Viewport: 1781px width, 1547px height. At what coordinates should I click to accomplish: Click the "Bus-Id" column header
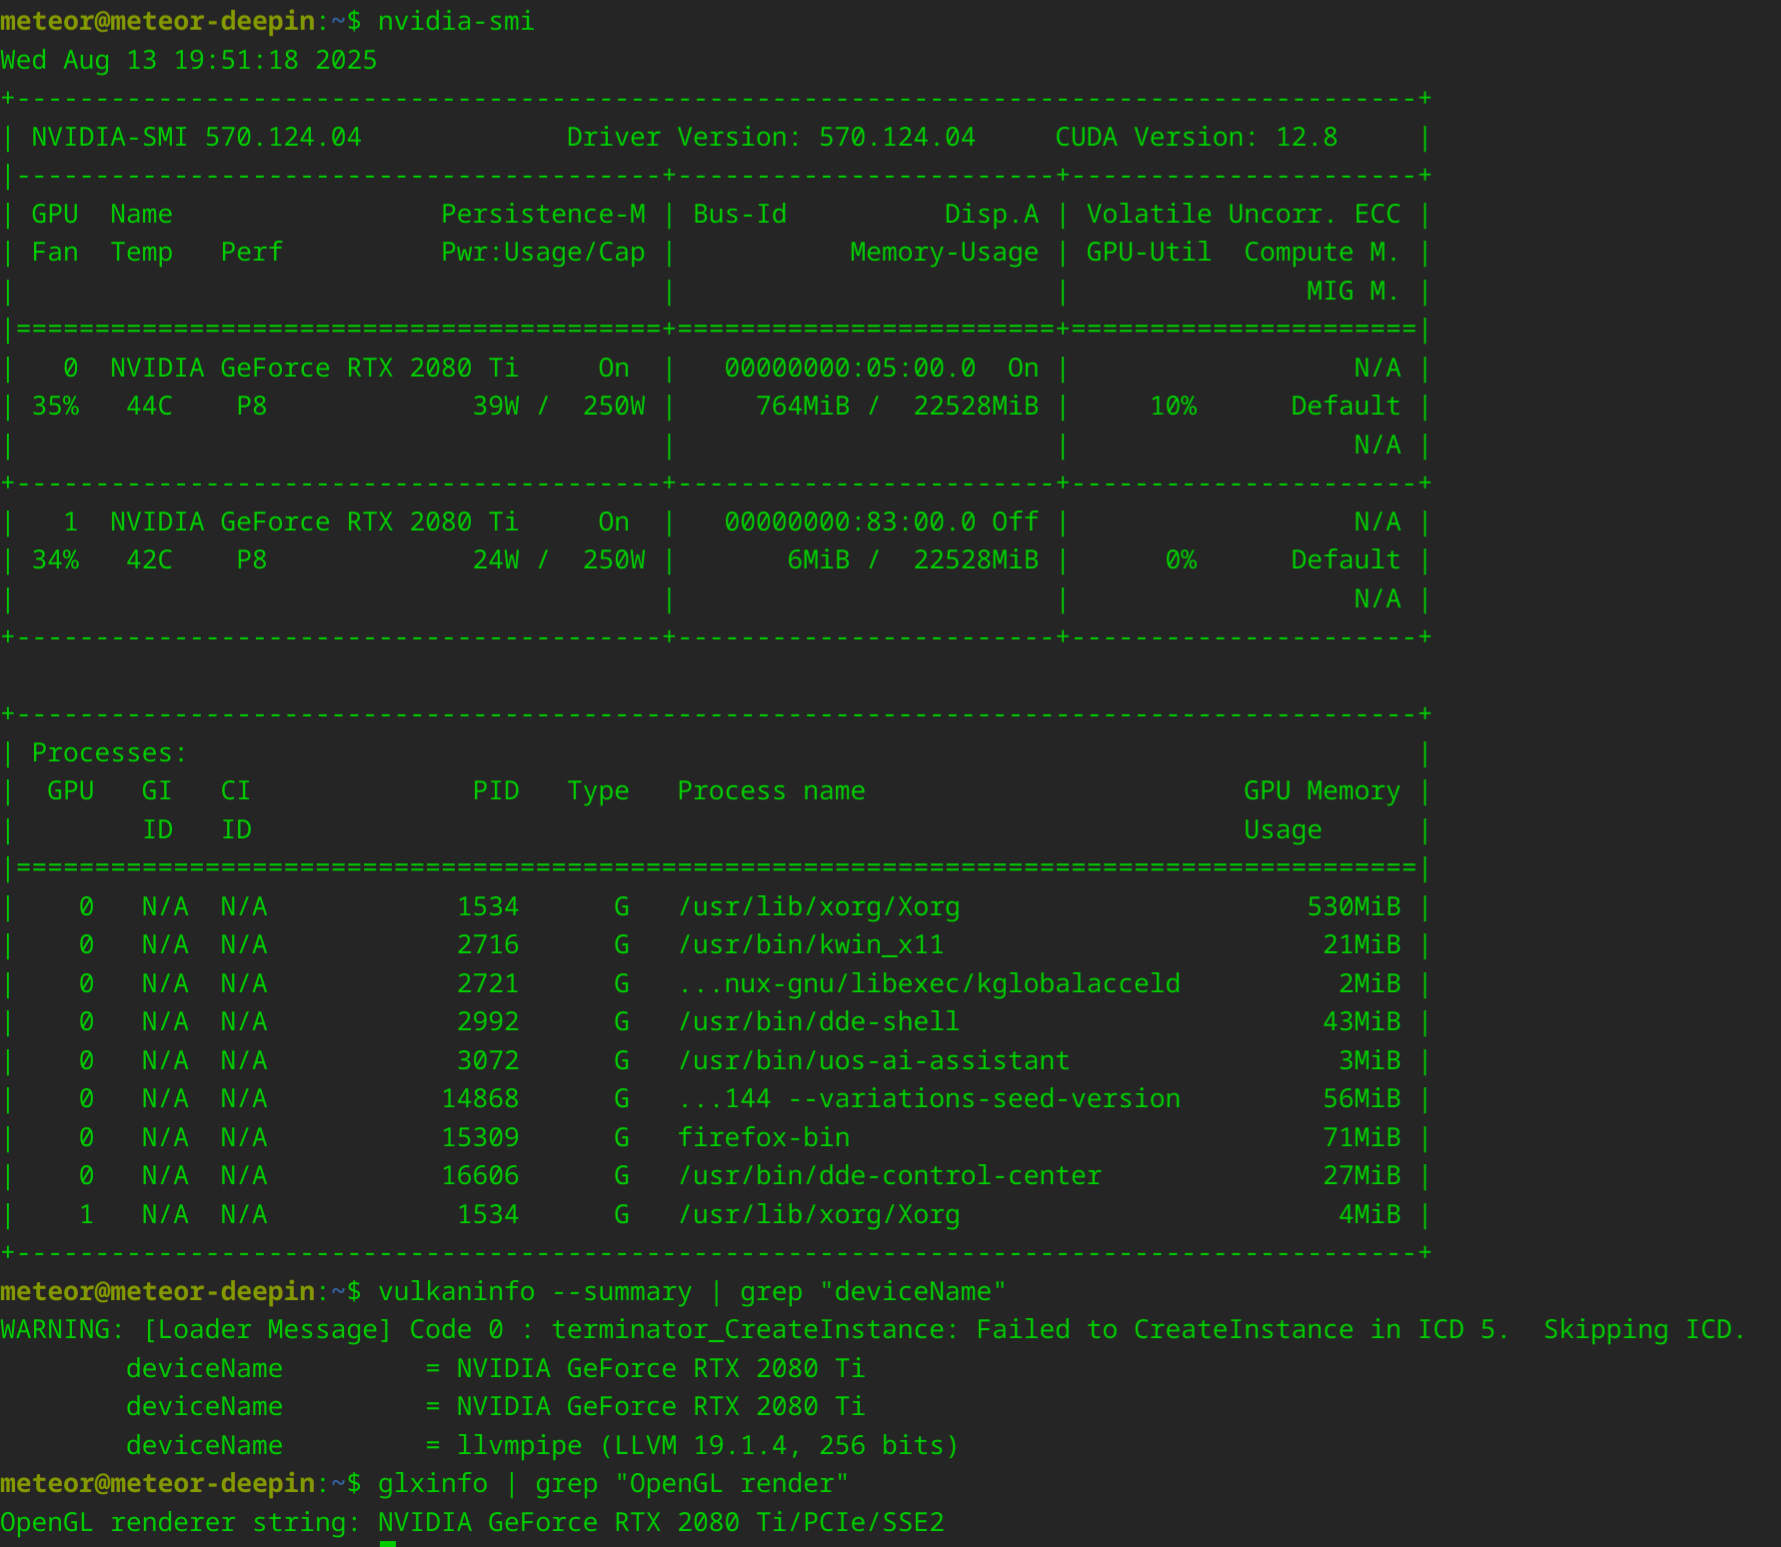point(740,214)
